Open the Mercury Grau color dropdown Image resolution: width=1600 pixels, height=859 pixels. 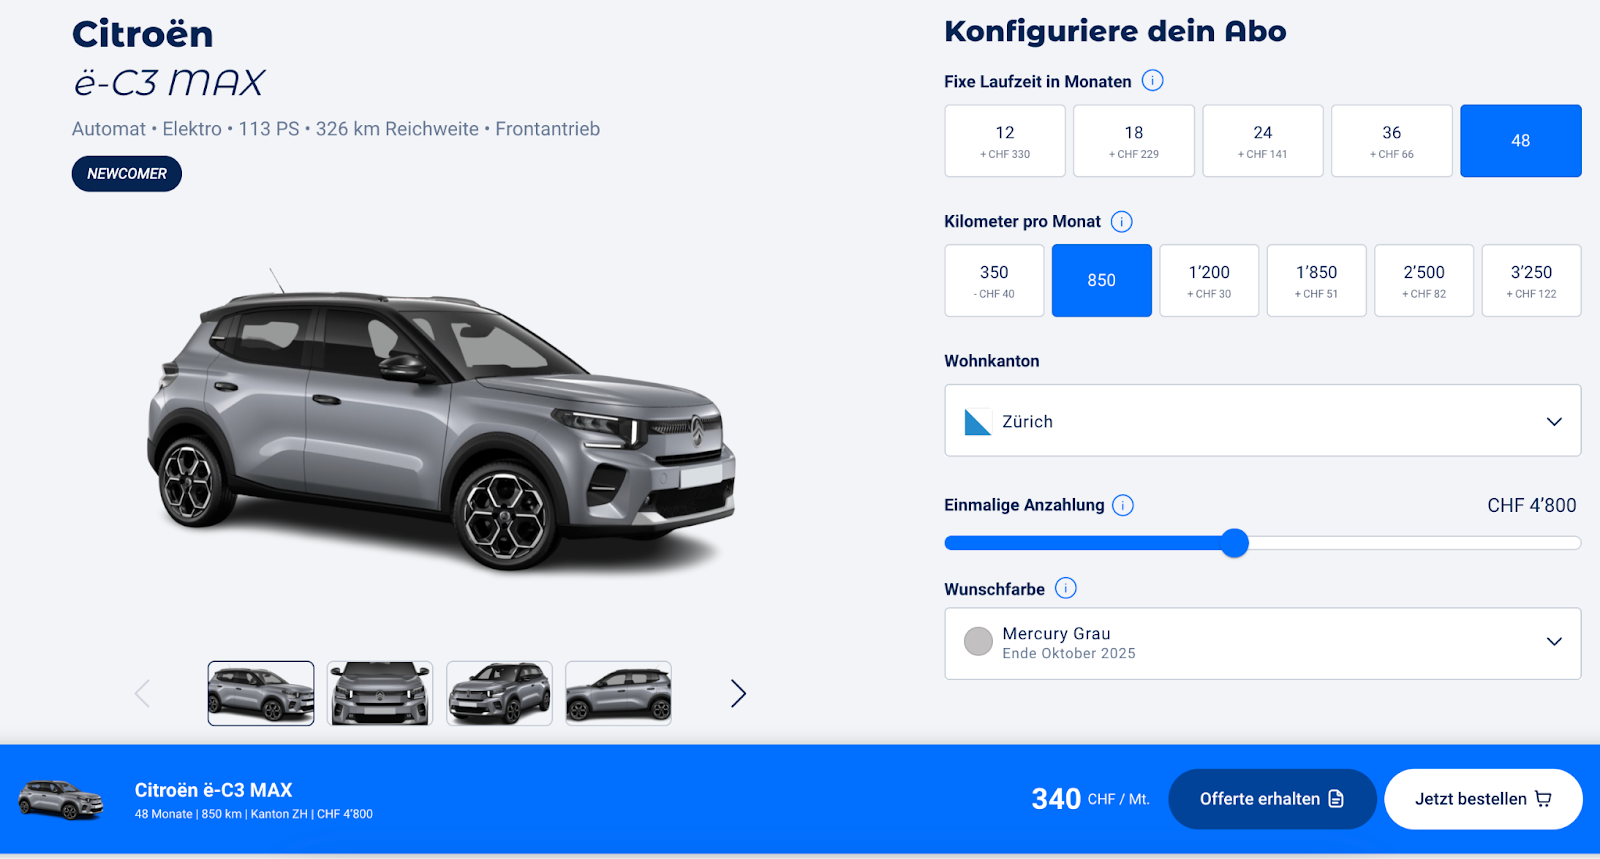[1263, 644]
